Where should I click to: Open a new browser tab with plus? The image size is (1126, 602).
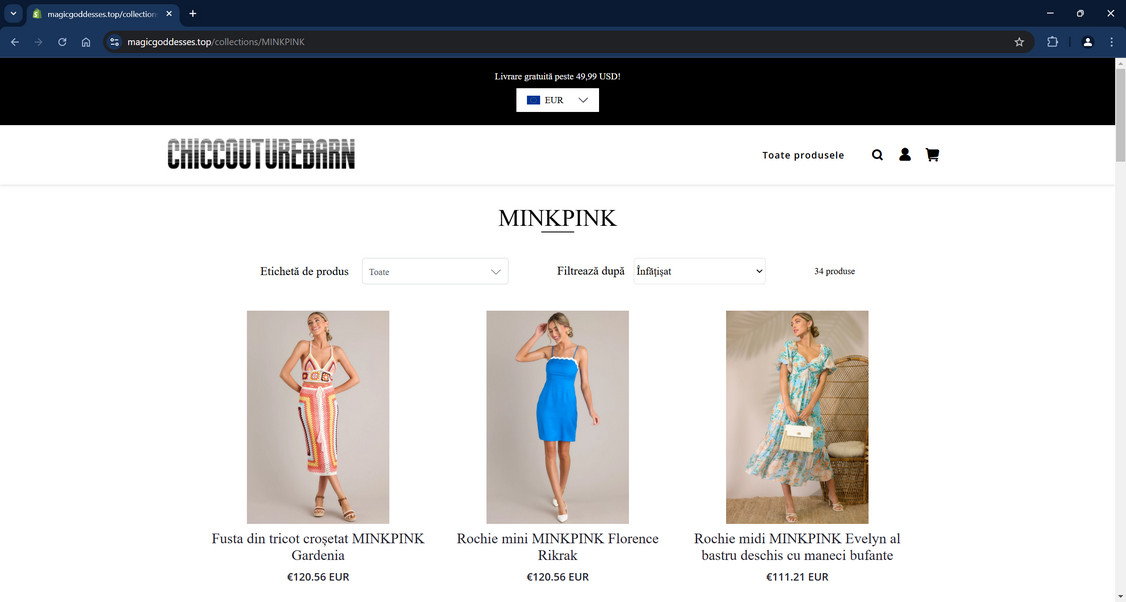pyautogui.click(x=192, y=14)
